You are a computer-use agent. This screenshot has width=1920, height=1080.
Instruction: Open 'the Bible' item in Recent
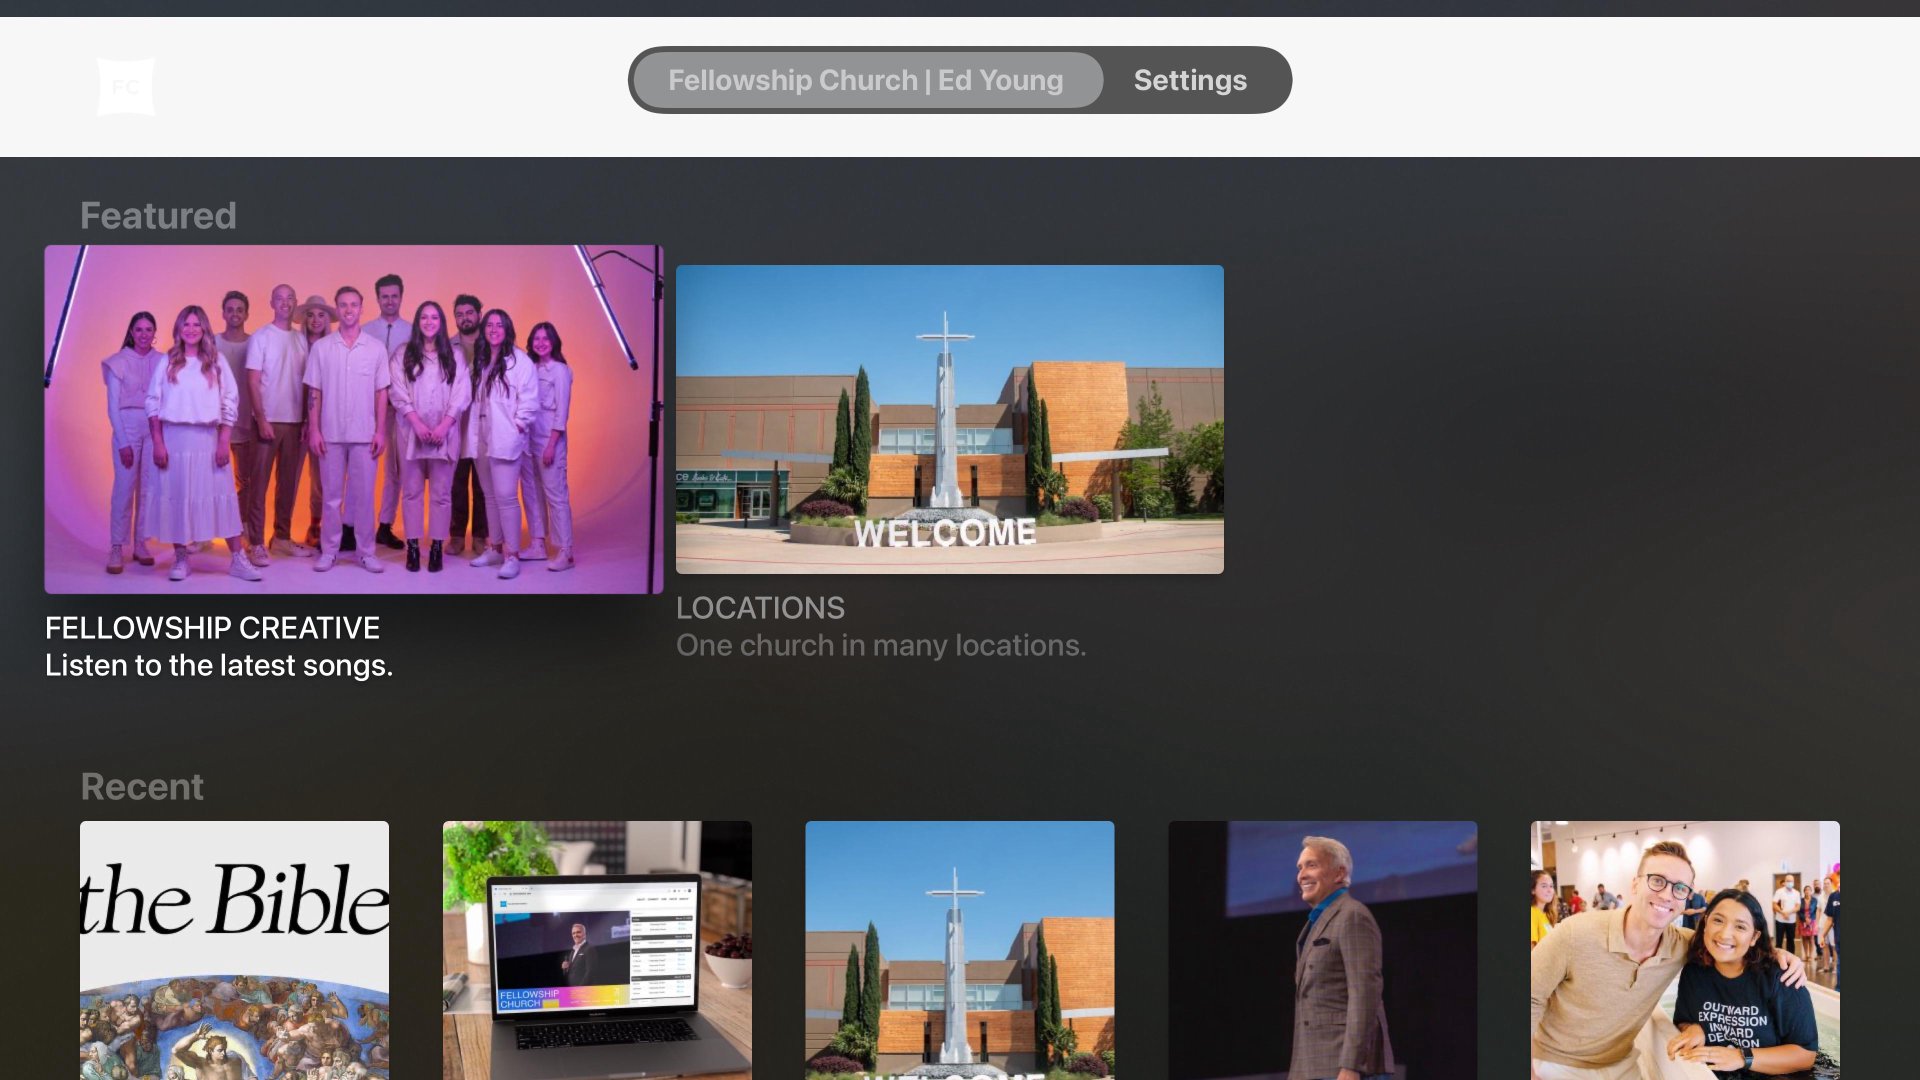tap(234, 950)
